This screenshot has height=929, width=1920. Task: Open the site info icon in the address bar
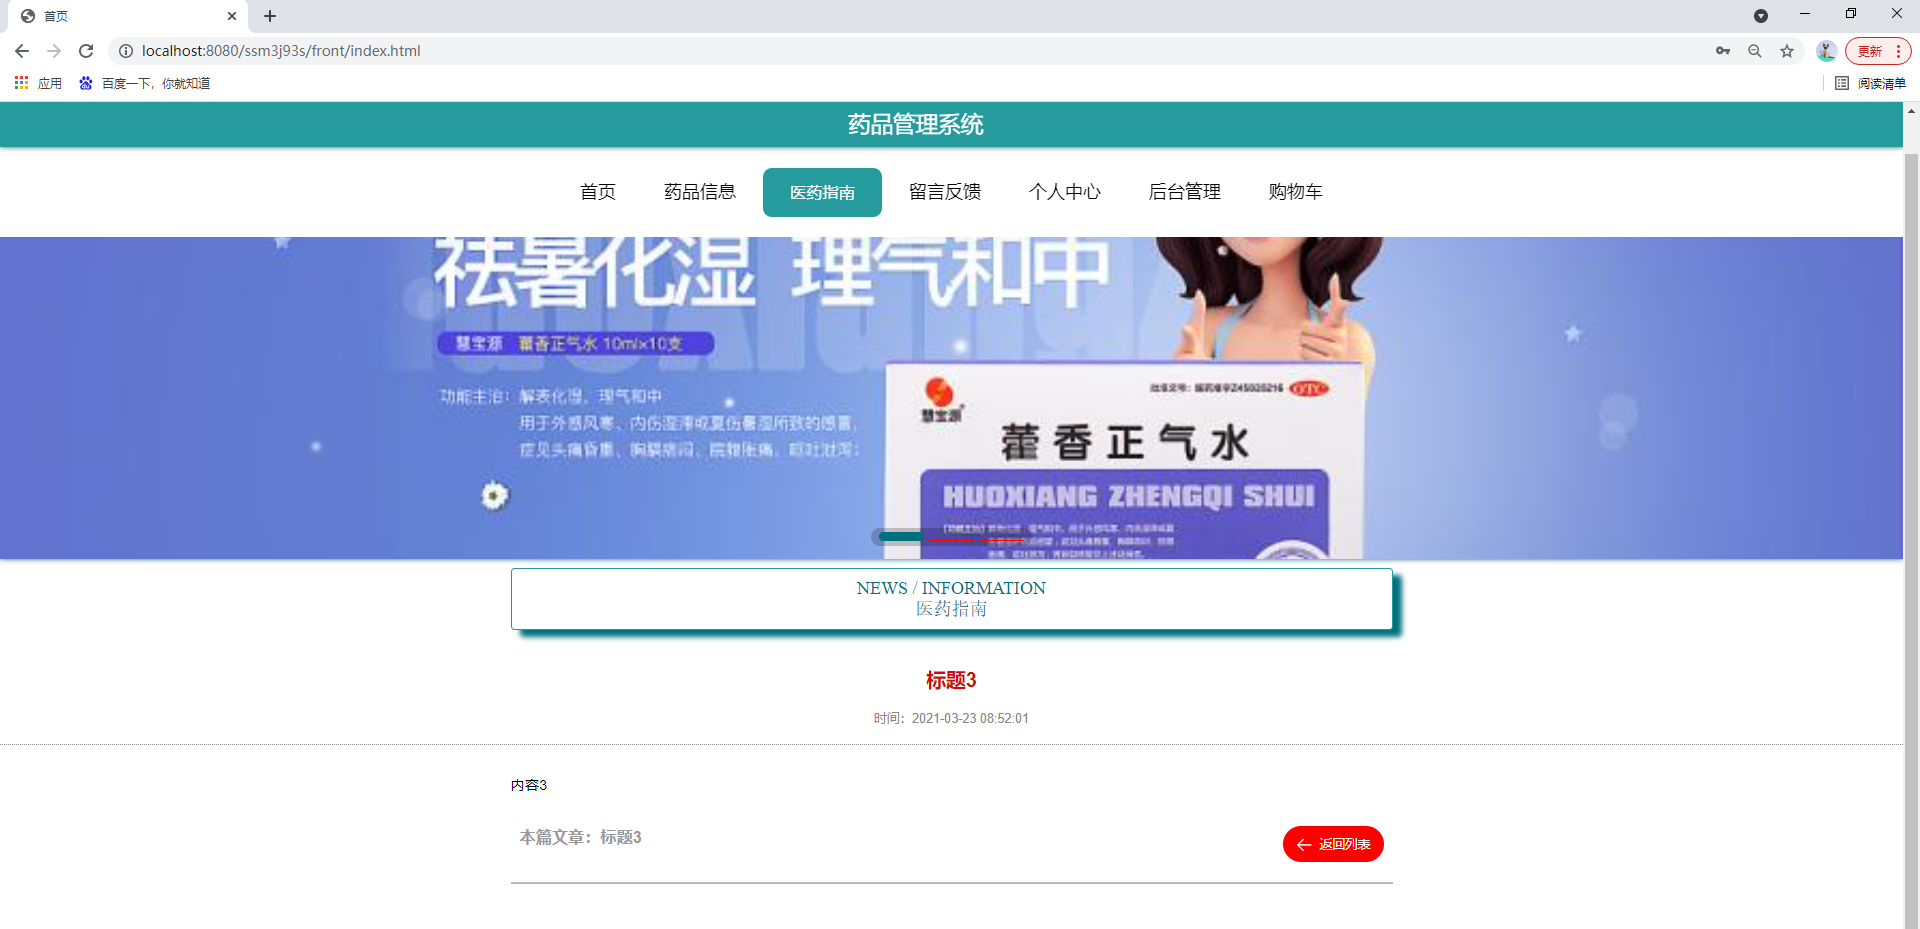(x=126, y=51)
